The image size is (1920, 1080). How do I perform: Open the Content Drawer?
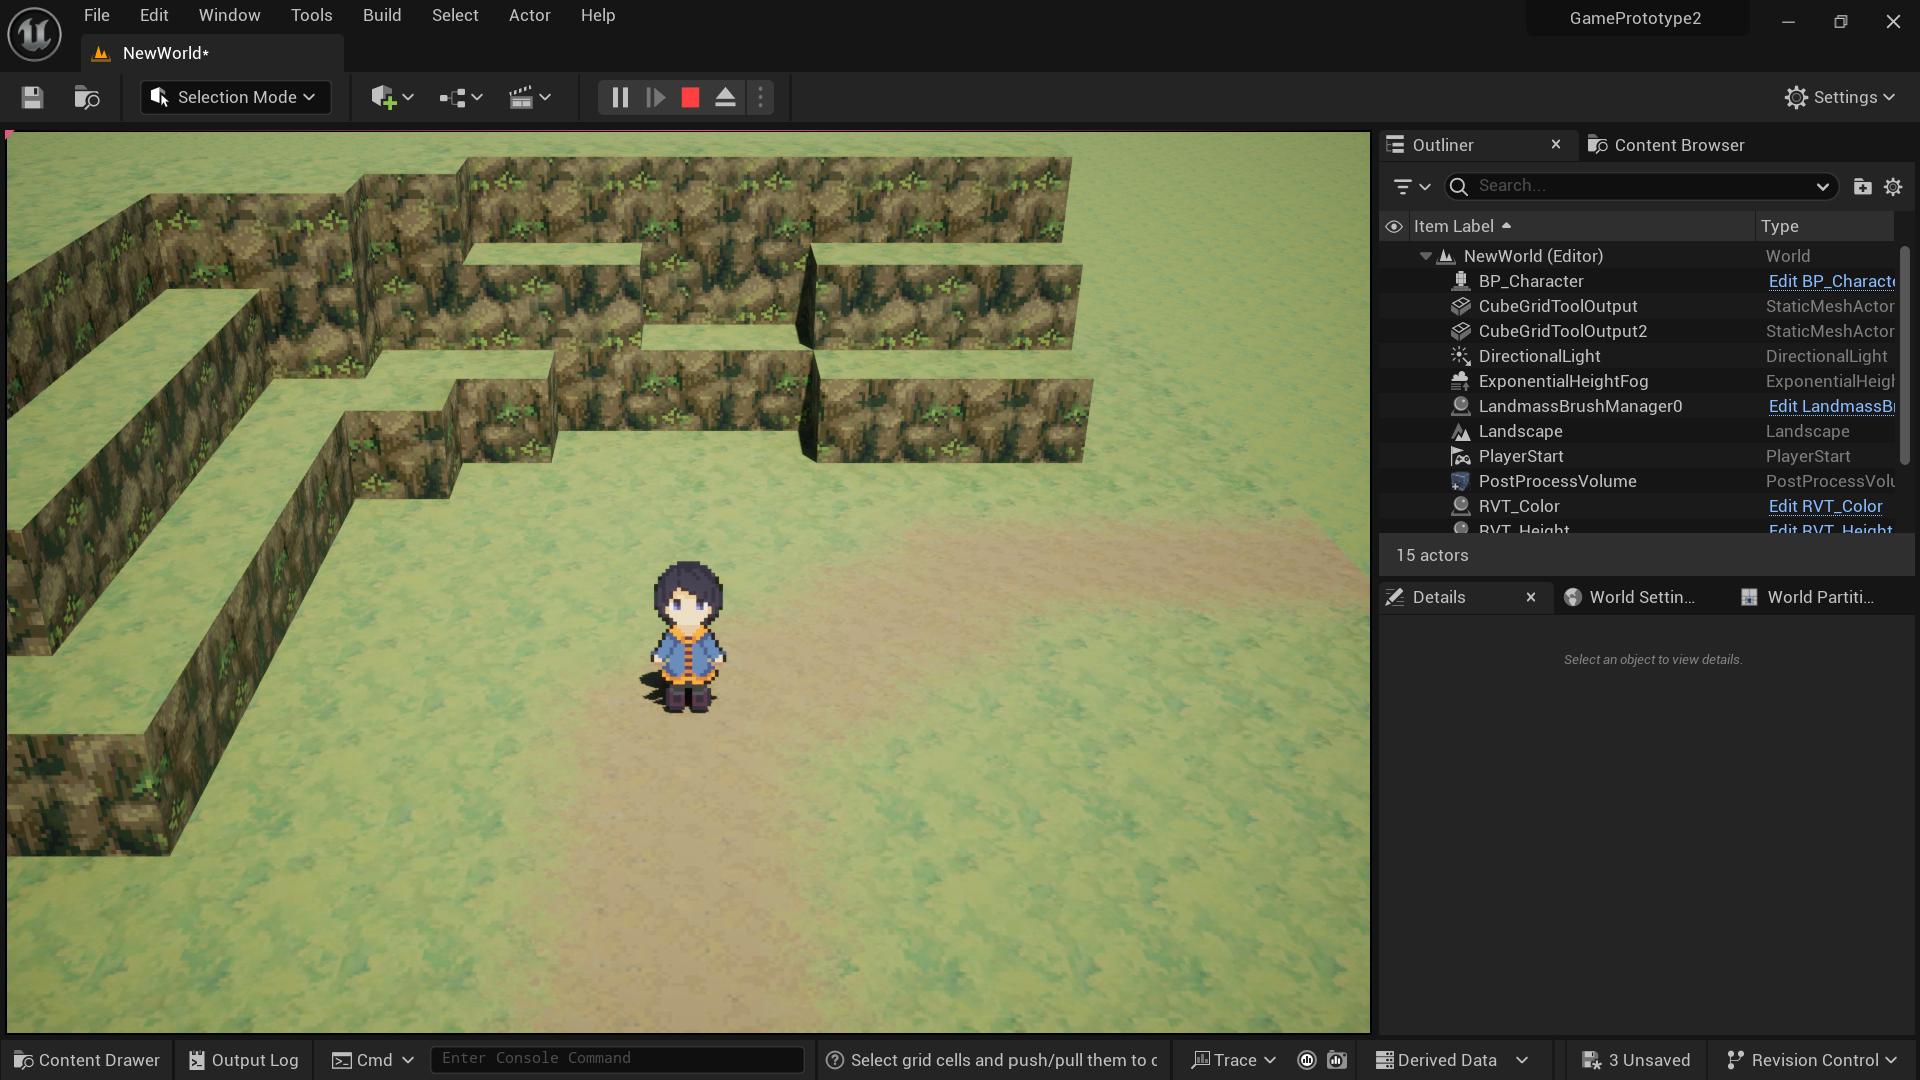[87, 1060]
